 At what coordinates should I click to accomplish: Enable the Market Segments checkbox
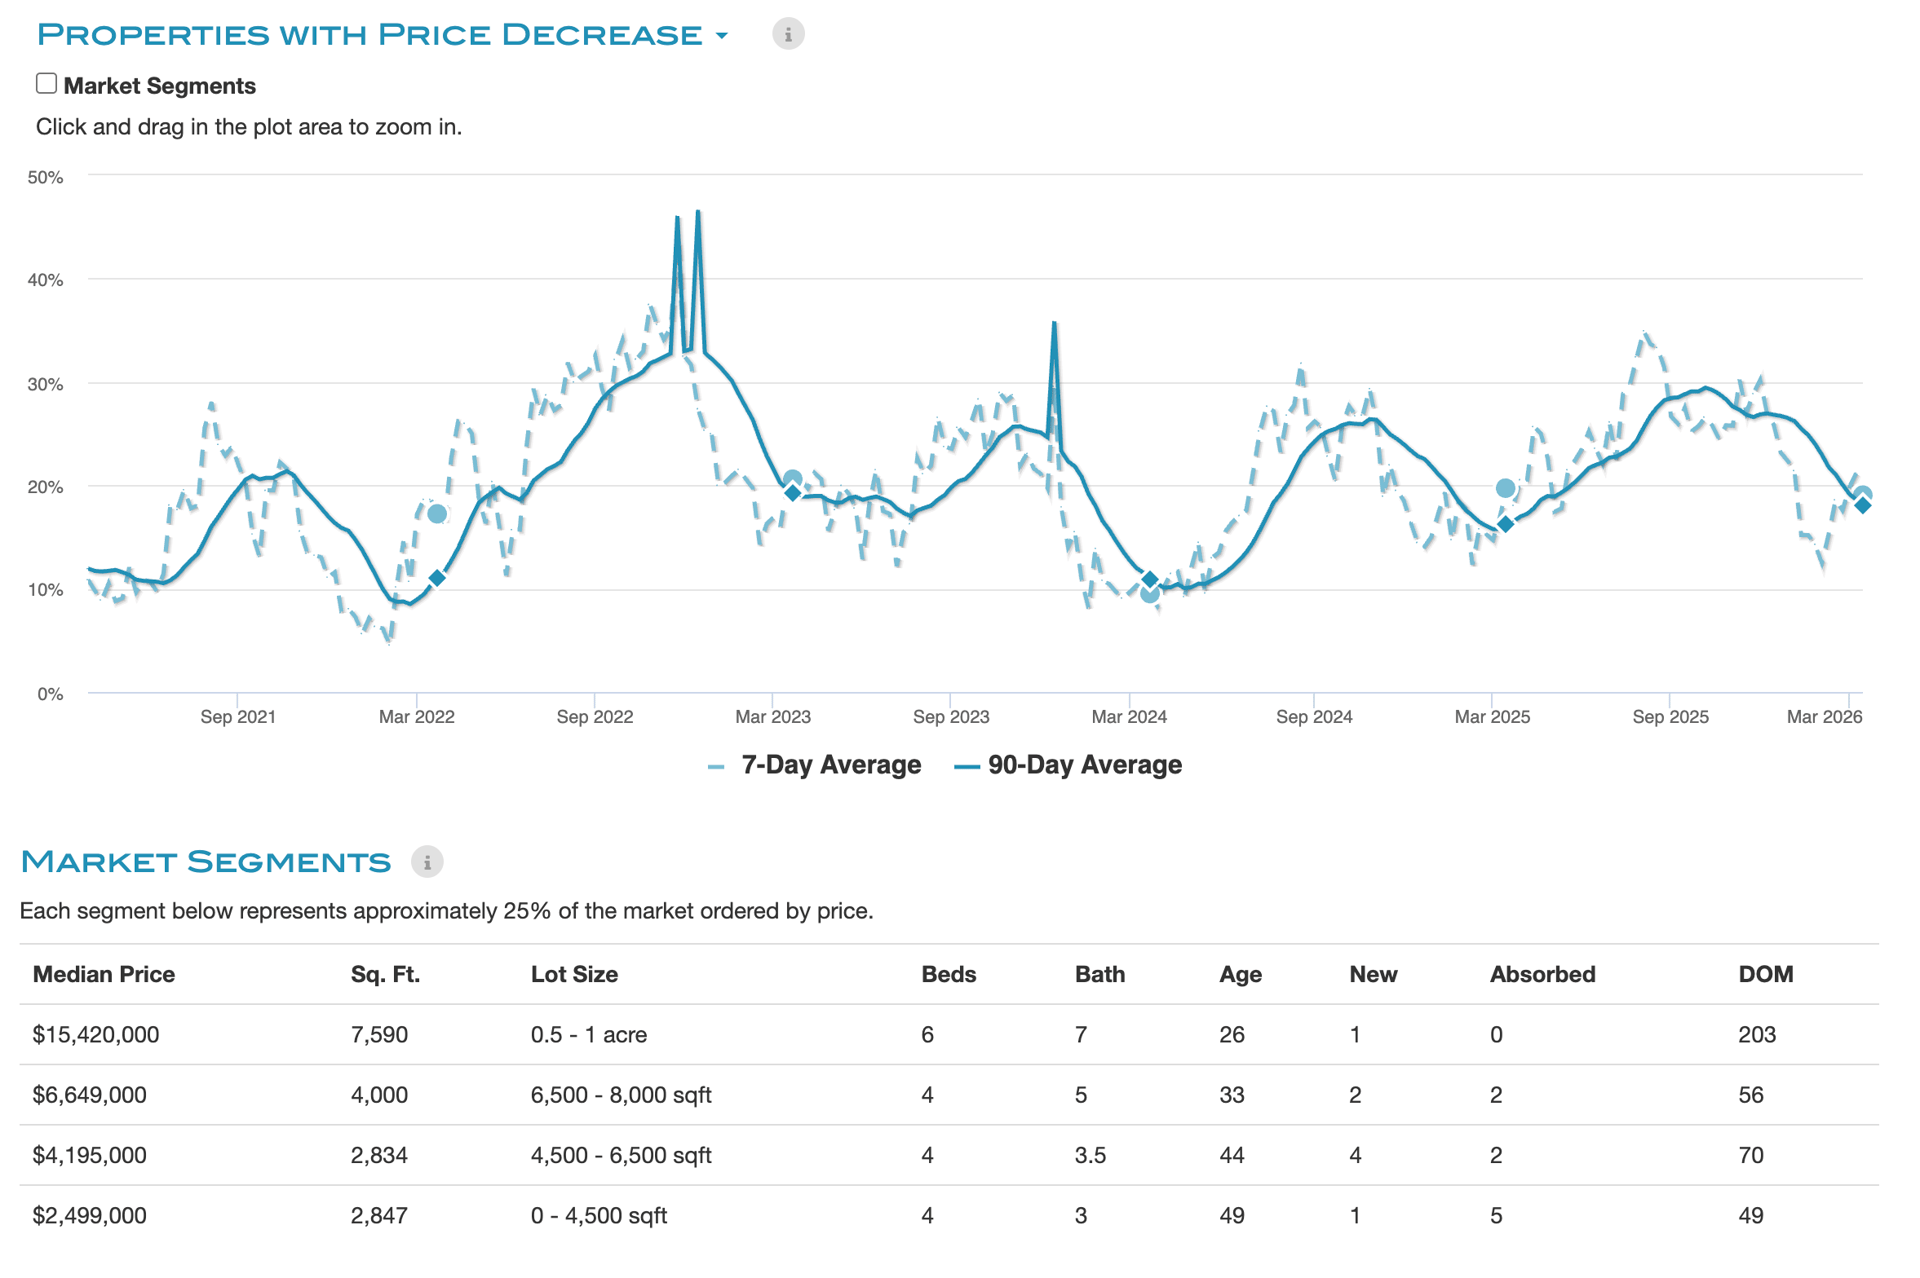click(46, 84)
